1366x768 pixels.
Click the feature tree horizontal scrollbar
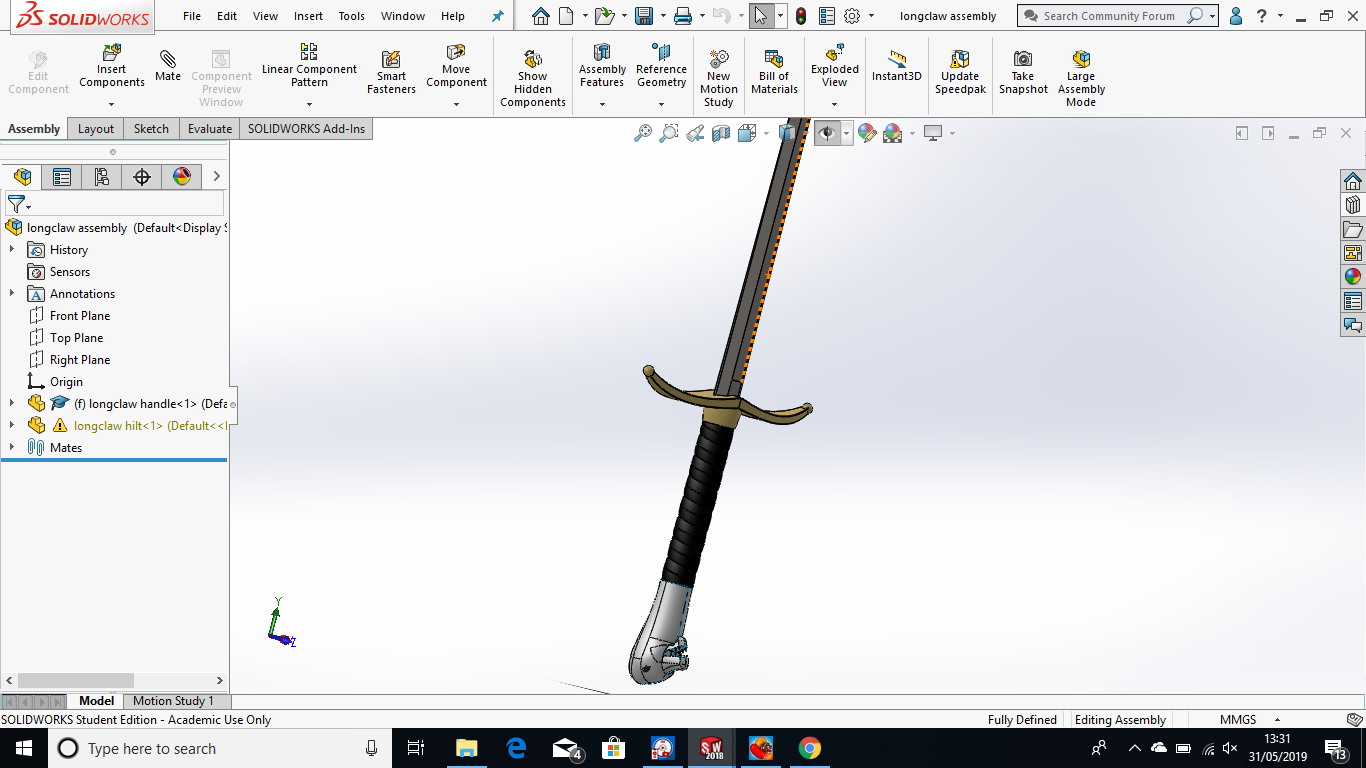click(x=75, y=680)
